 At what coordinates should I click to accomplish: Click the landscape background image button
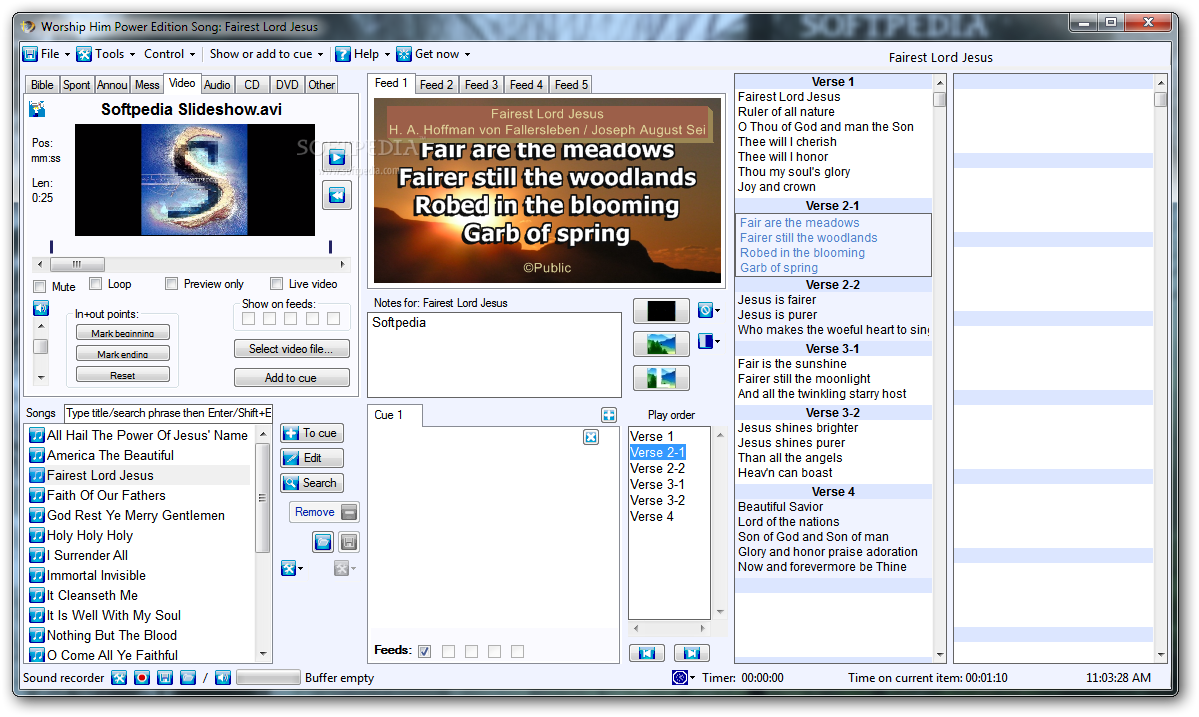[661, 344]
